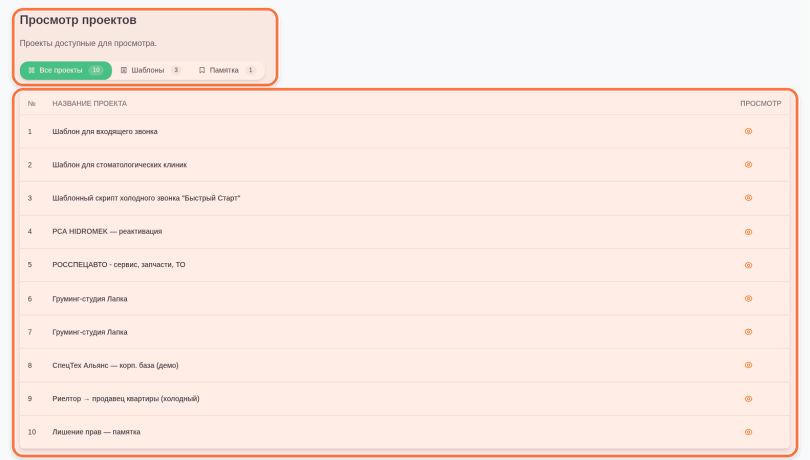Open preview eye icon for РОССПЕЦАВТО row
The width and height of the screenshot is (810, 460).
click(x=748, y=265)
